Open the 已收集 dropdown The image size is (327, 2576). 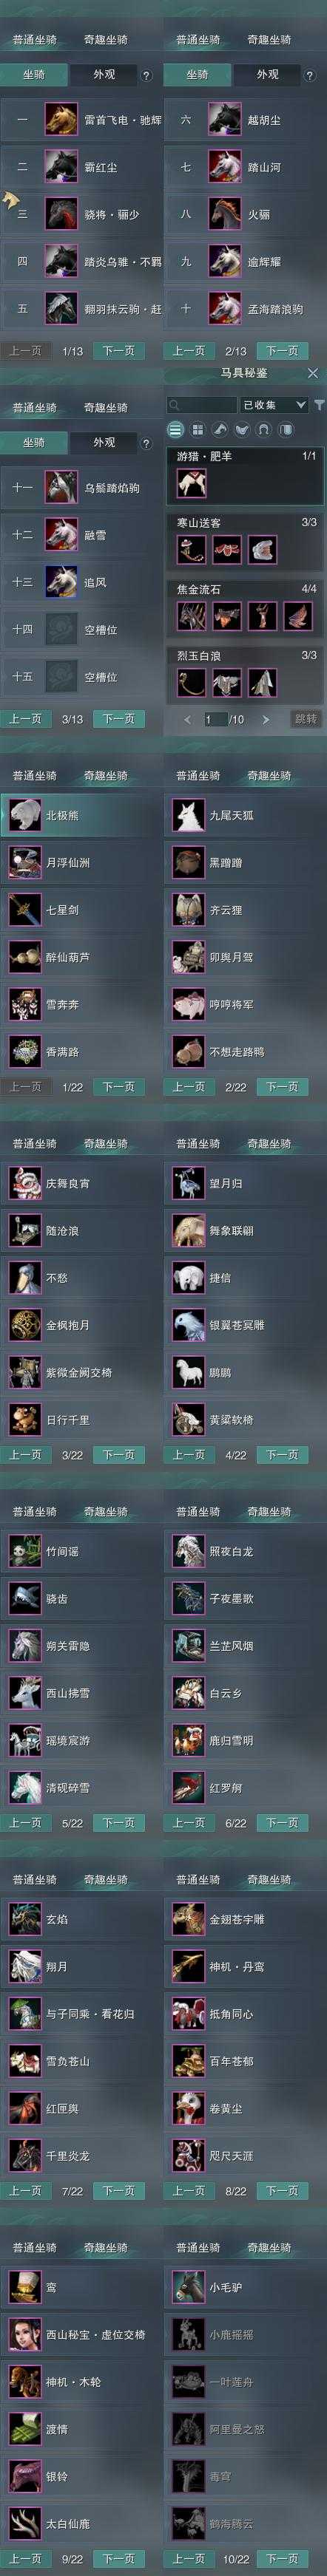point(274,405)
